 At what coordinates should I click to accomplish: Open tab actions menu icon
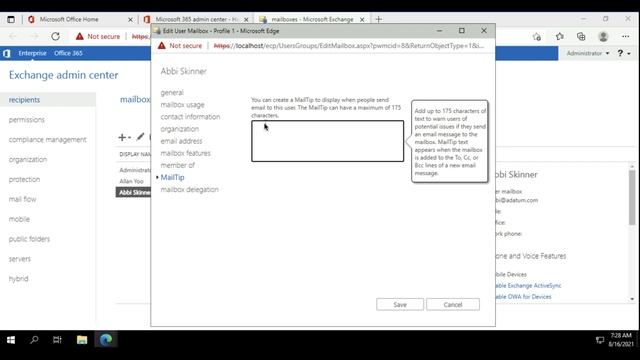[11, 19]
